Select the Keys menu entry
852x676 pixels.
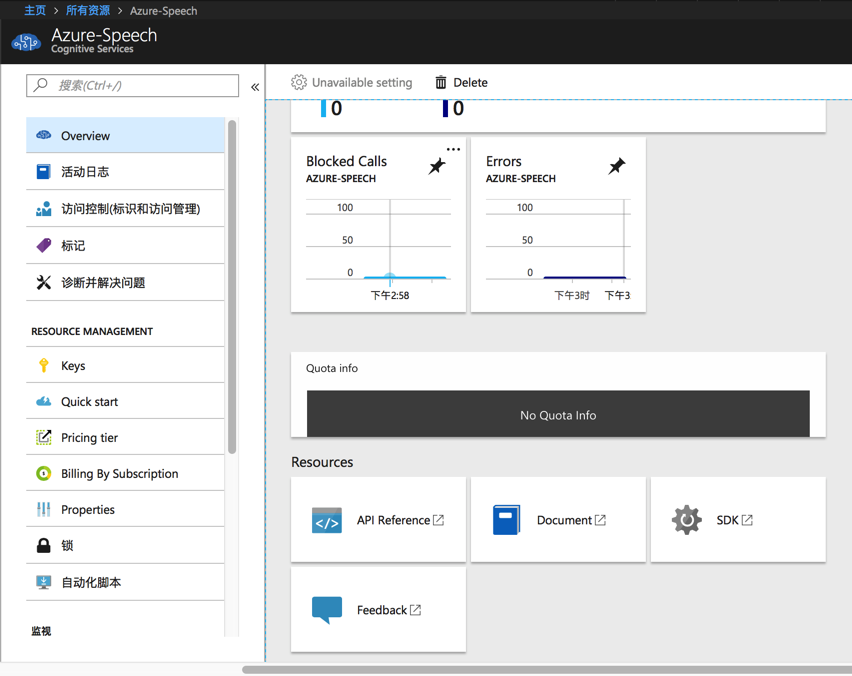pyautogui.click(x=125, y=365)
